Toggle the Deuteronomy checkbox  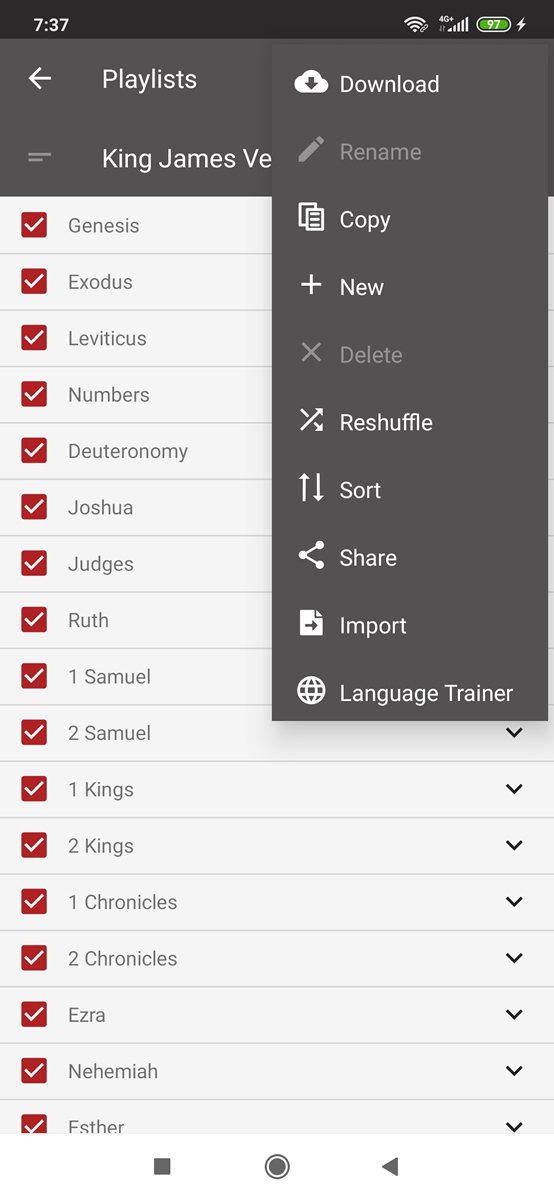[34, 451]
